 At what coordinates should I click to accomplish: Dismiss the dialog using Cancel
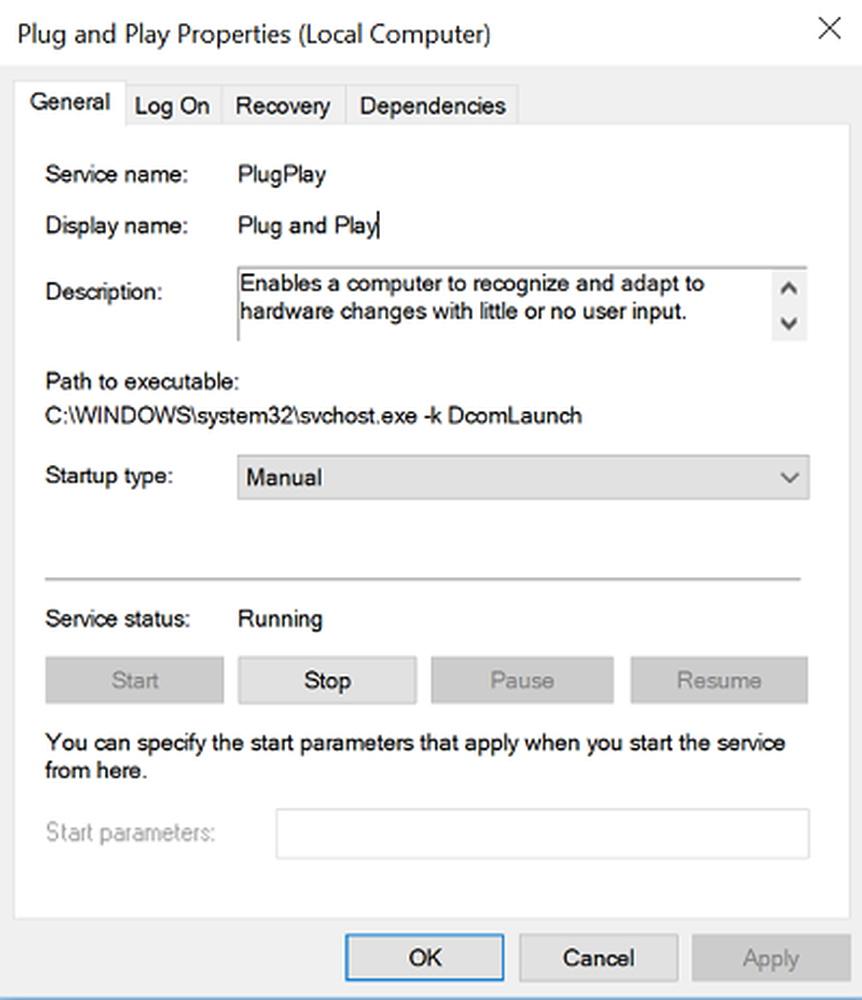coord(598,958)
